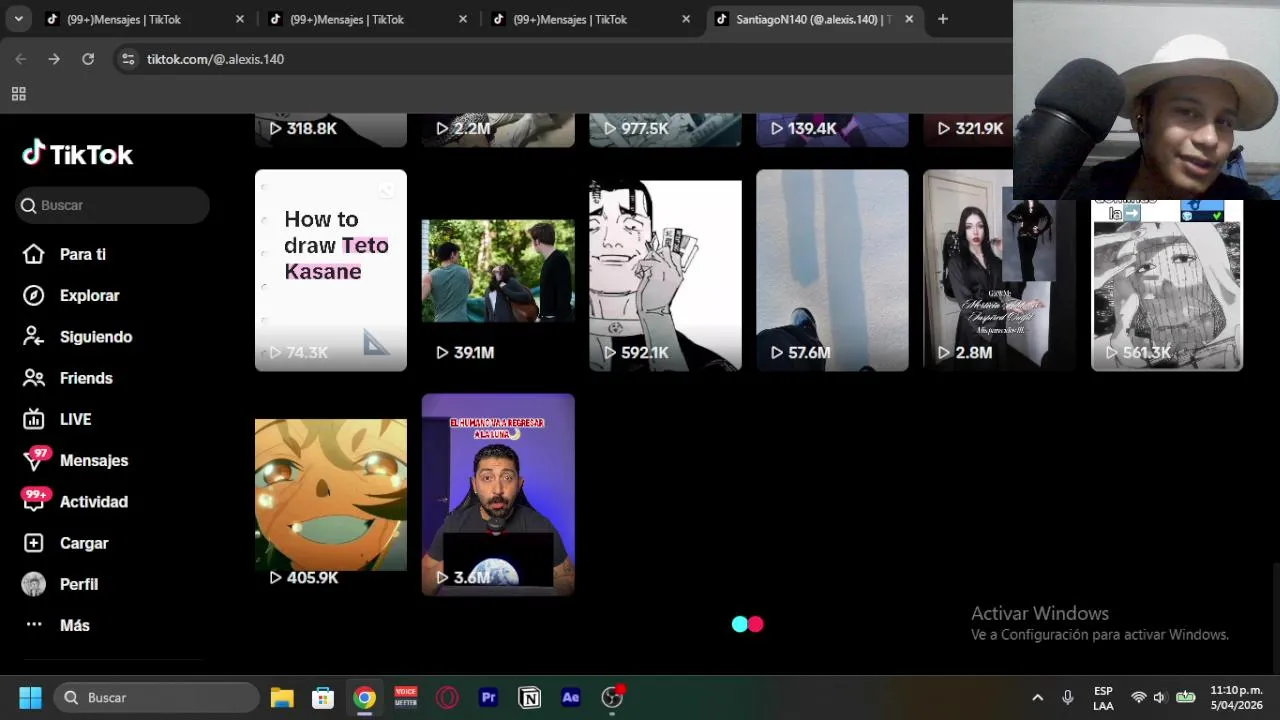Open Microsoft Store from taskbar
This screenshot has width=1280, height=720.
pyautogui.click(x=323, y=697)
